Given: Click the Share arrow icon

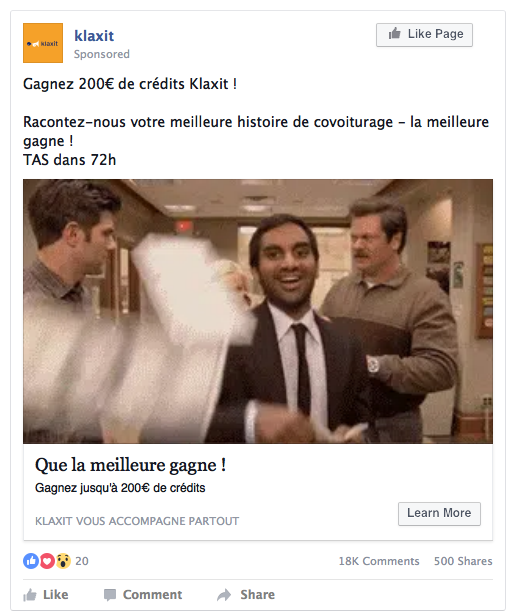Looking at the screenshot, I should click(x=224, y=595).
